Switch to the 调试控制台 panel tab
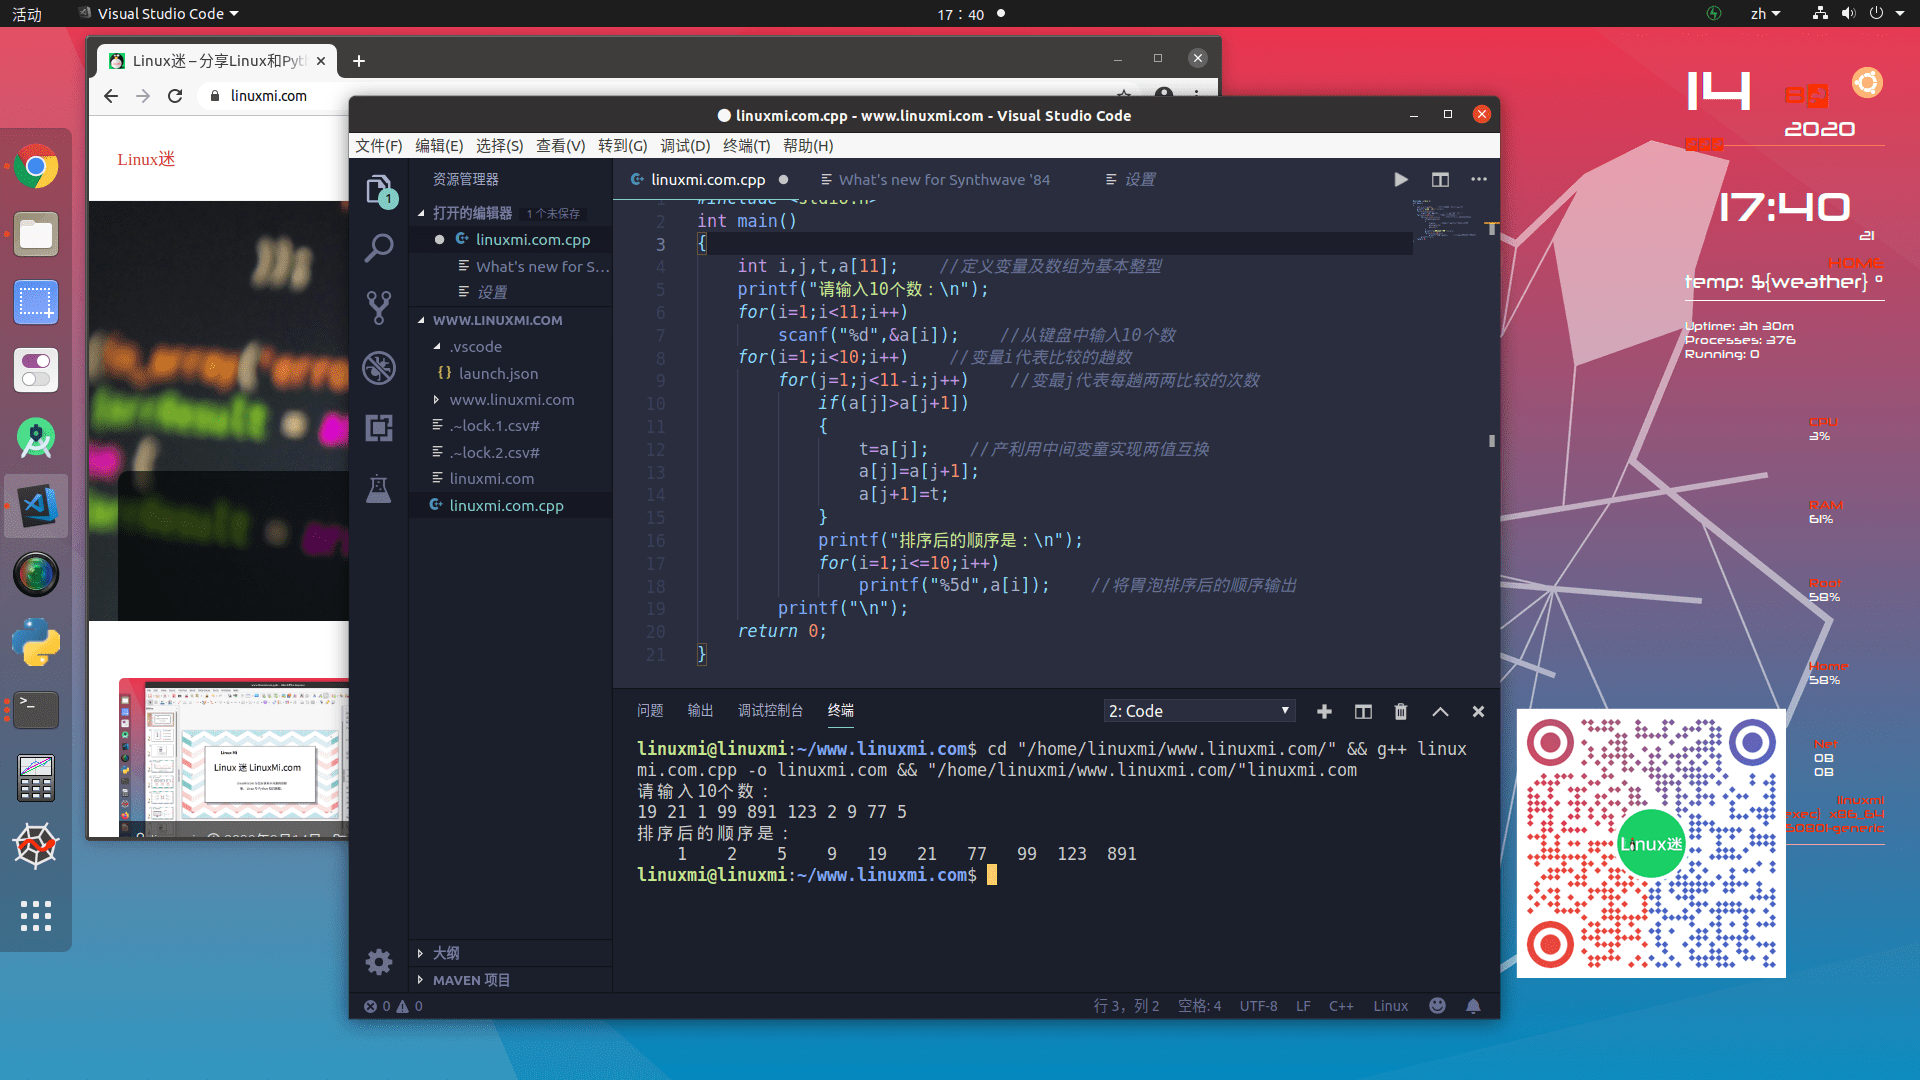The width and height of the screenshot is (1920, 1080). (770, 710)
